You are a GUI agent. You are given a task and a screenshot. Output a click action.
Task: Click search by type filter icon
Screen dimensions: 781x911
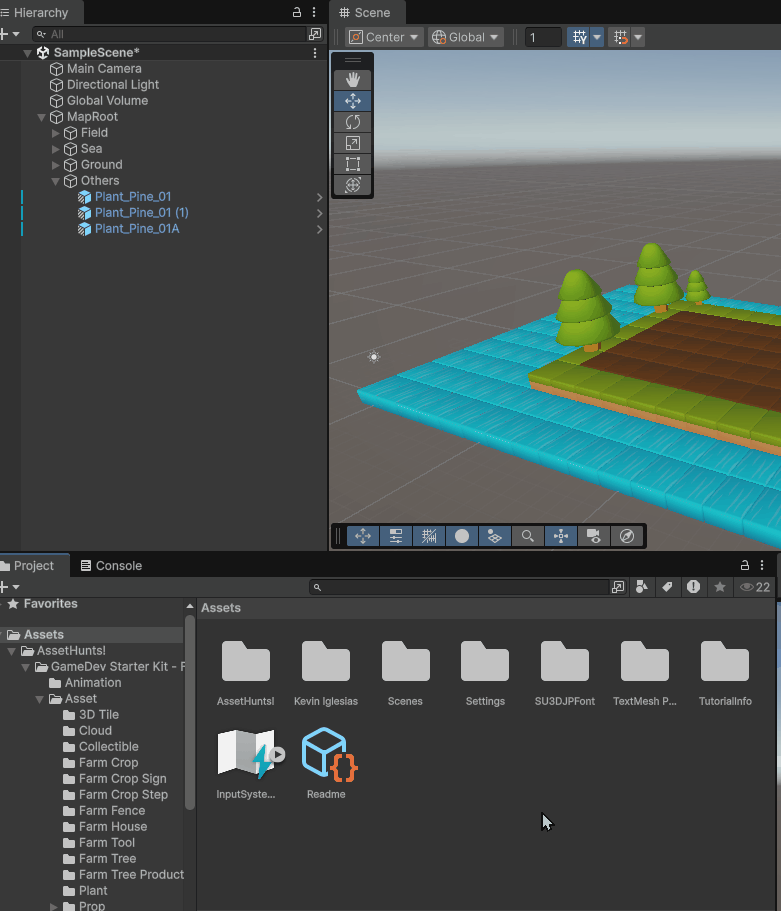click(642, 587)
